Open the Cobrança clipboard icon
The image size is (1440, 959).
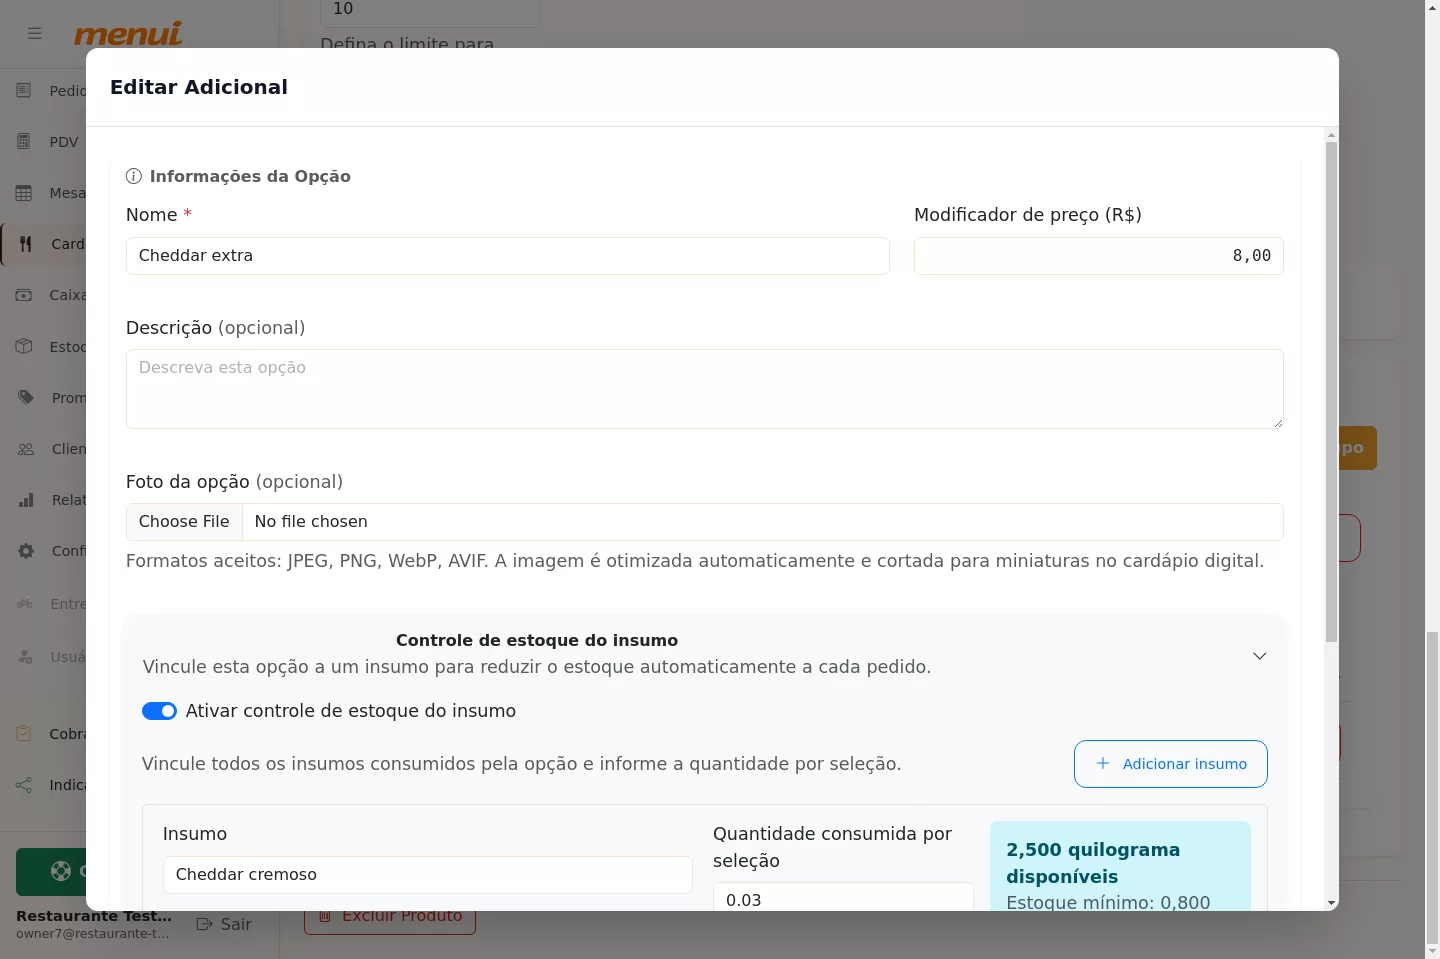pyautogui.click(x=24, y=733)
